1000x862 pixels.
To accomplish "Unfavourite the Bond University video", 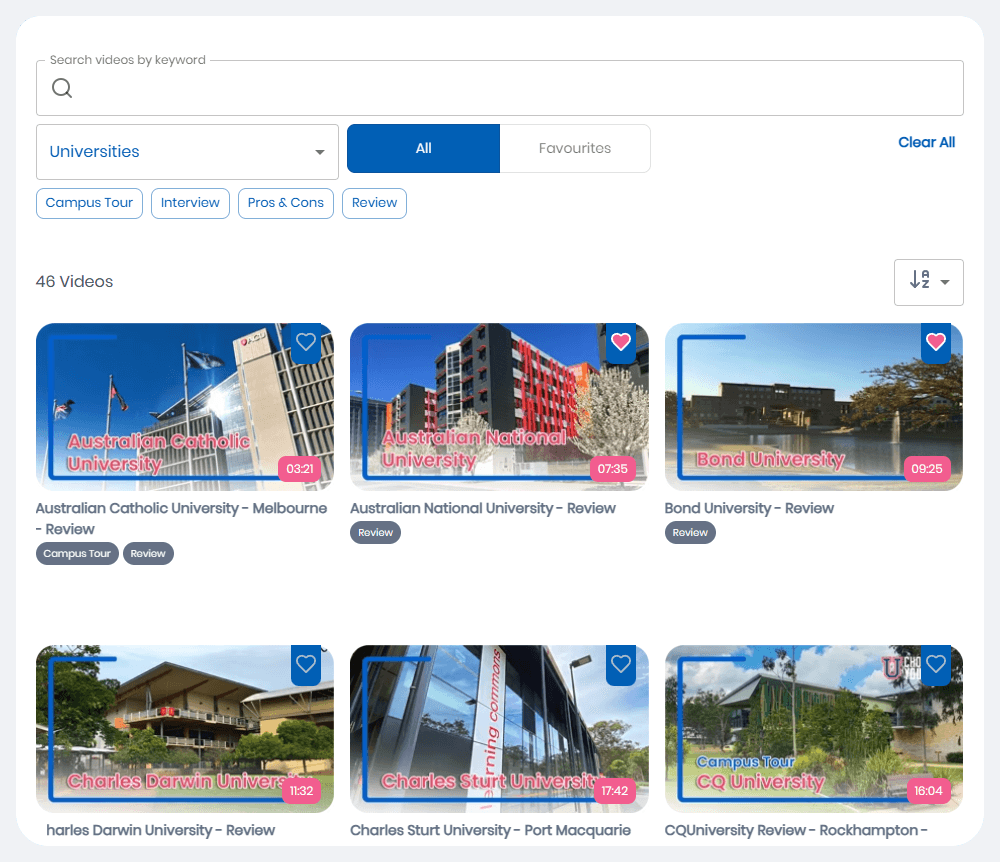I will click(x=936, y=342).
